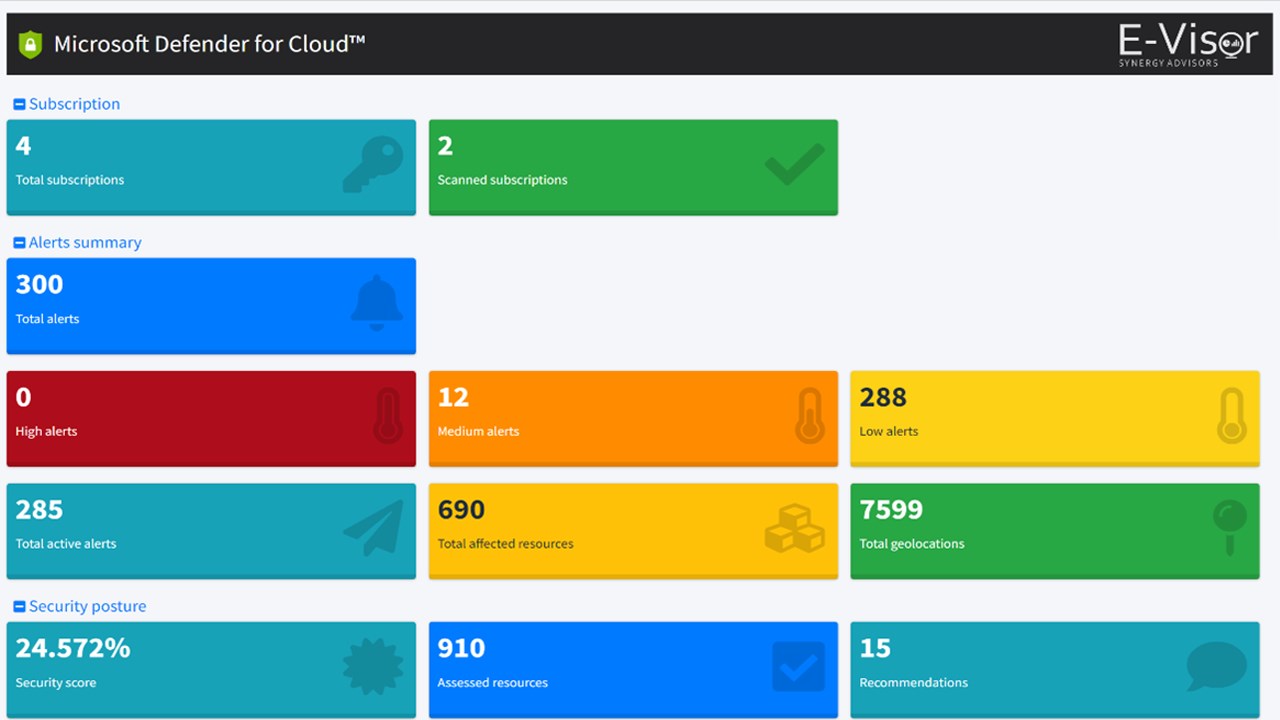This screenshot has width=1280, height=720.
Task: Click the 910 assessed resources value
Action: [x=461, y=648]
